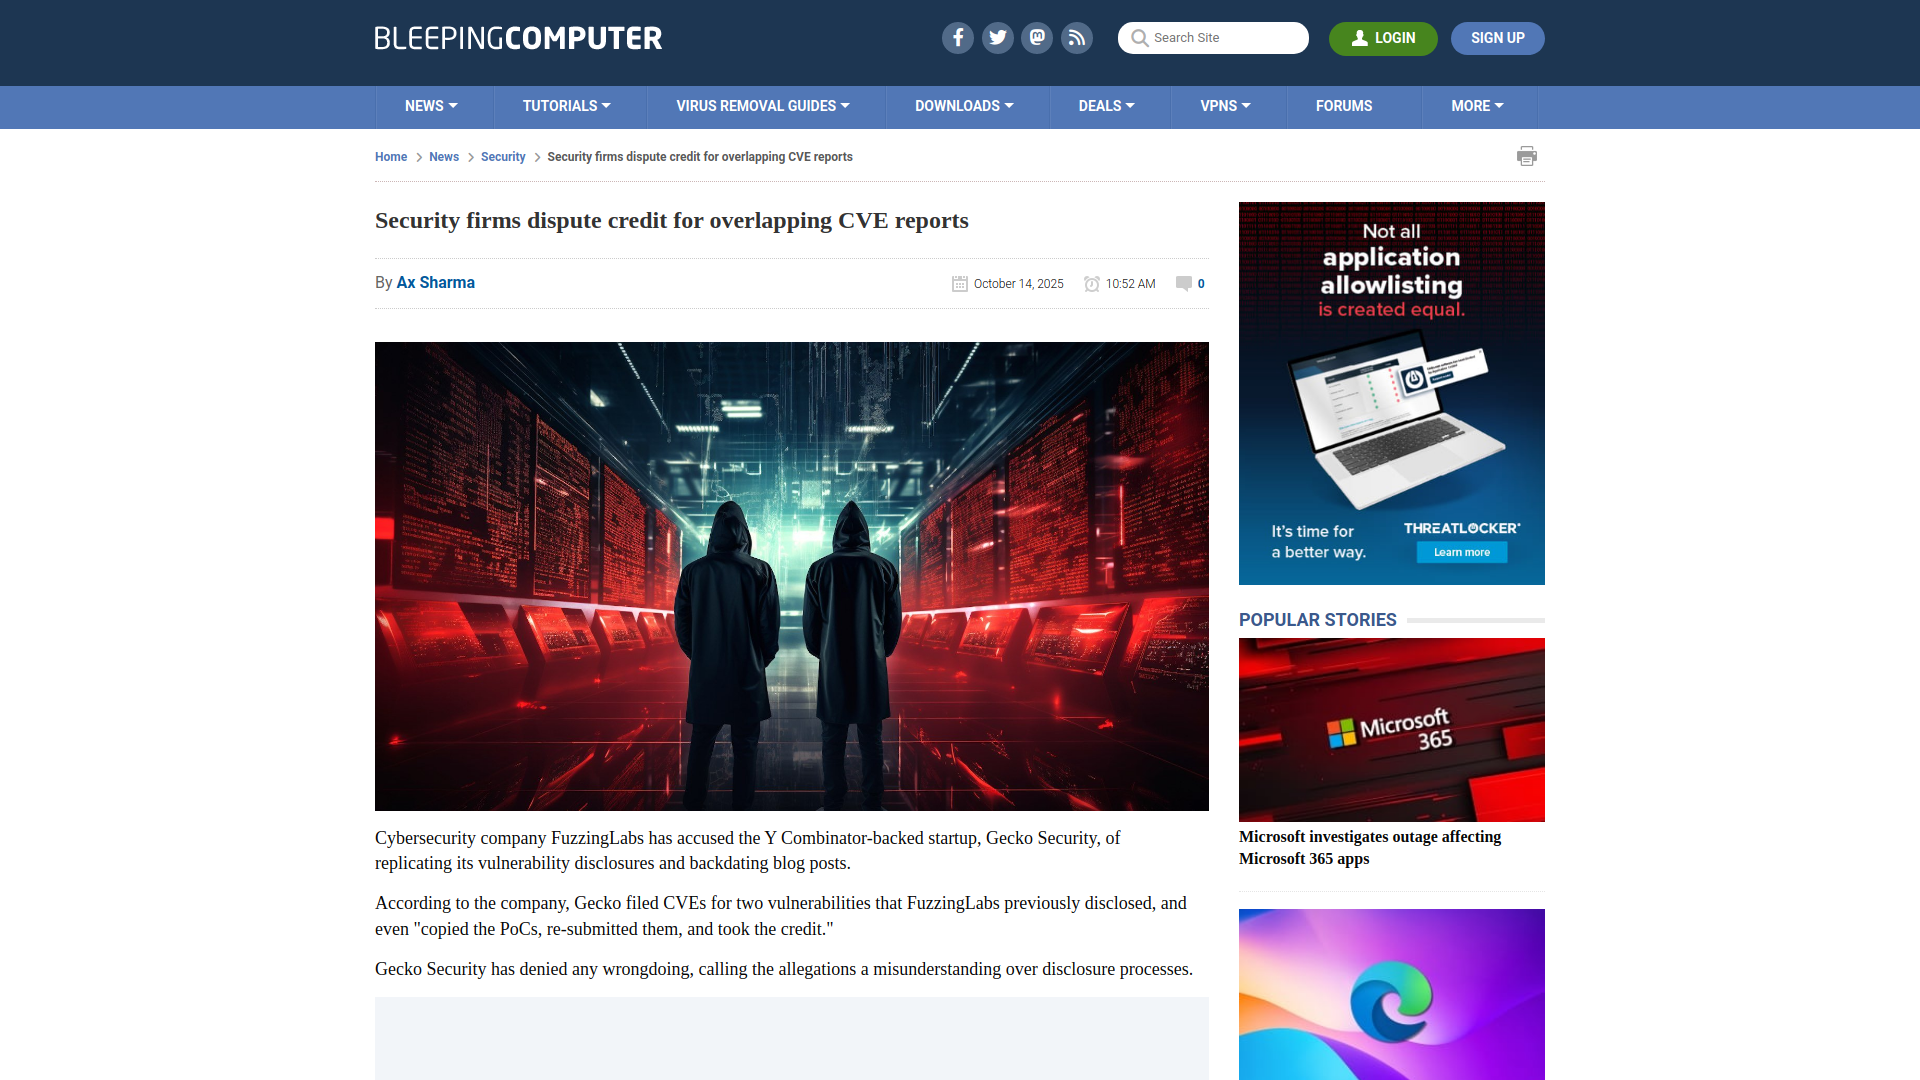Click the Security breadcrumb link
Image resolution: width=1920 pixels, height=1080 pixels.
click(x=502, y=157)
